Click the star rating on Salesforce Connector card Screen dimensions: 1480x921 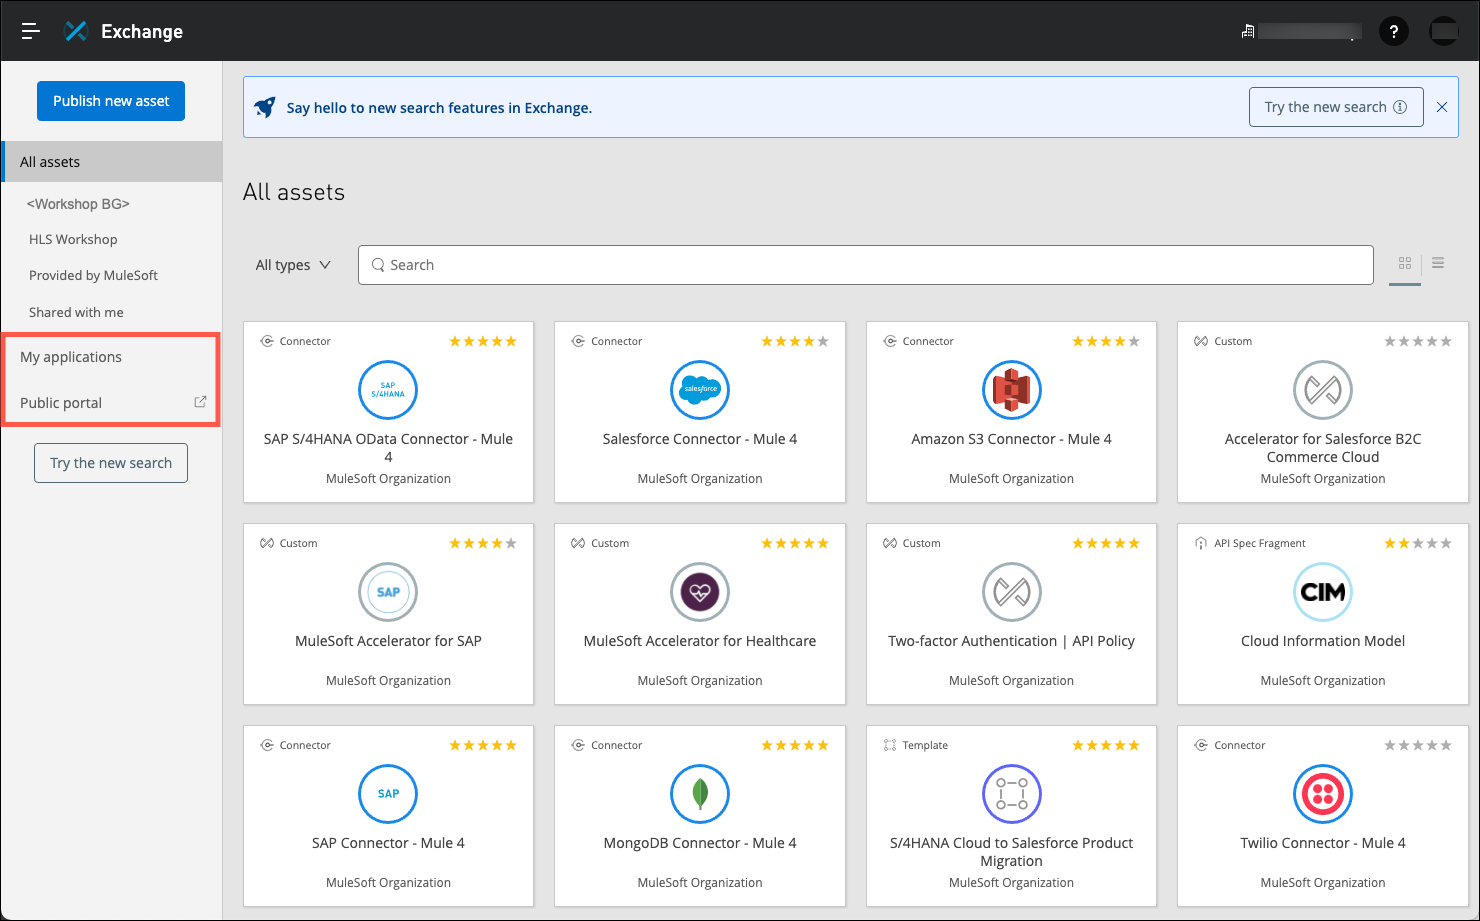(795, 341)
